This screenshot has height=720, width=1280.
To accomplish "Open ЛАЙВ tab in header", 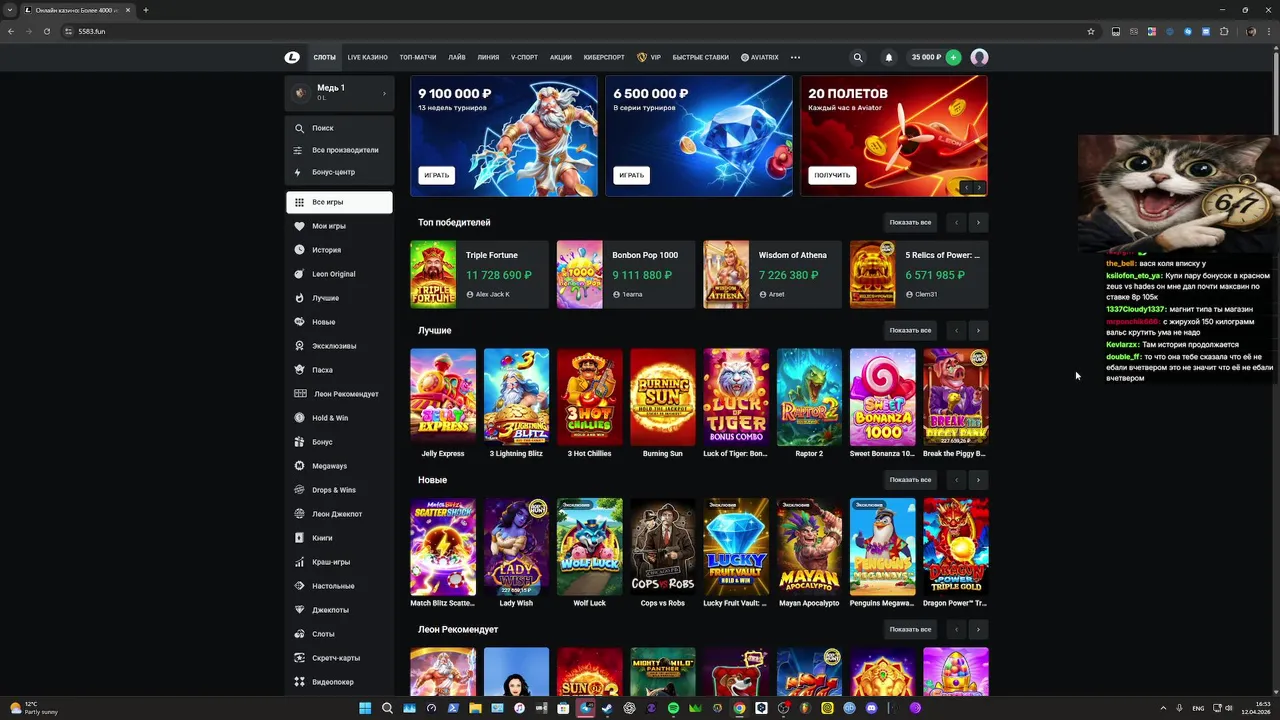I will pyautogui.click(x=457, y=57).
